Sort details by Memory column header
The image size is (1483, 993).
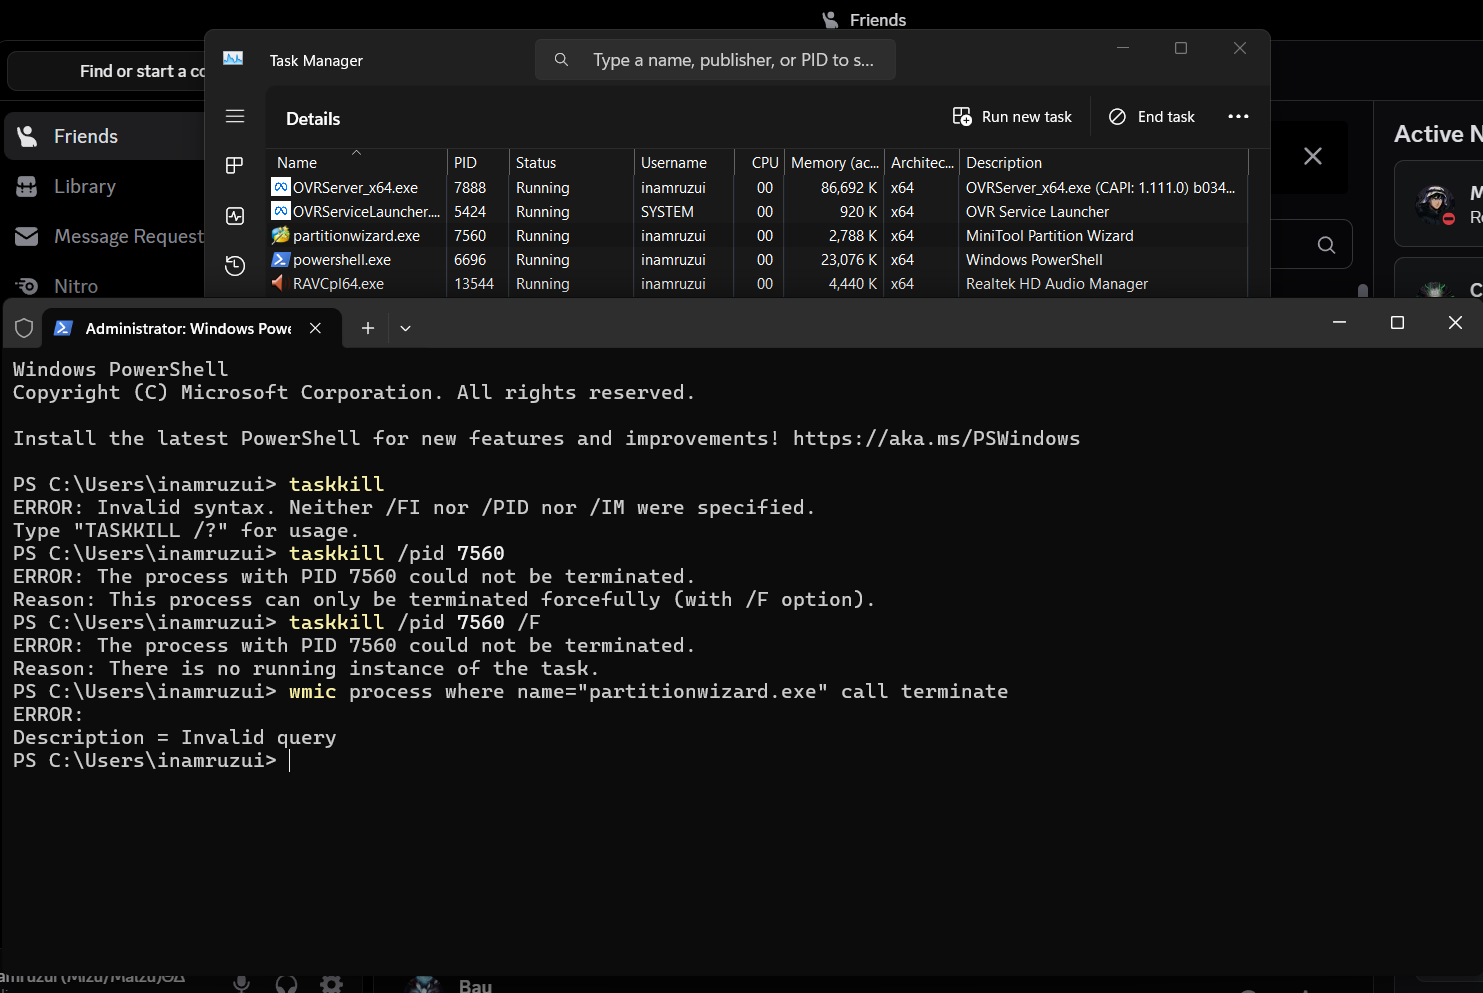(835, 162)
